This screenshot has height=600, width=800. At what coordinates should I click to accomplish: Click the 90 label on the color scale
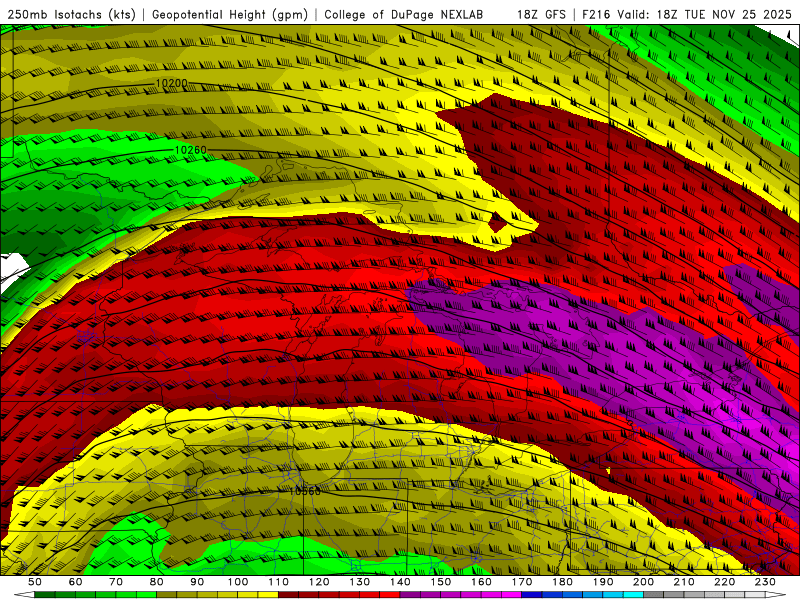coord(197,582)
